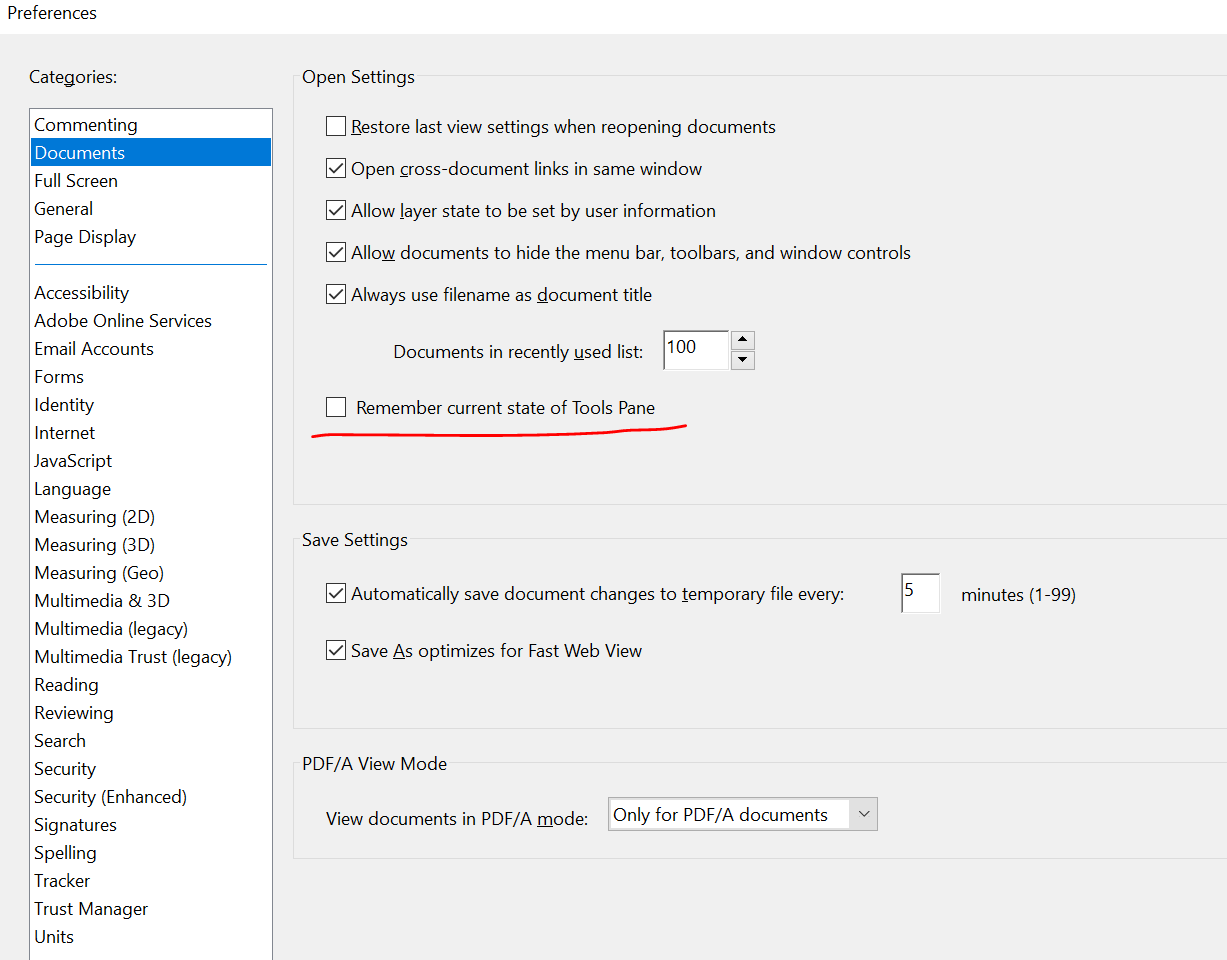Click the recently used list count field
Screen dimensions: 1227x960
[x=695, y=348]
